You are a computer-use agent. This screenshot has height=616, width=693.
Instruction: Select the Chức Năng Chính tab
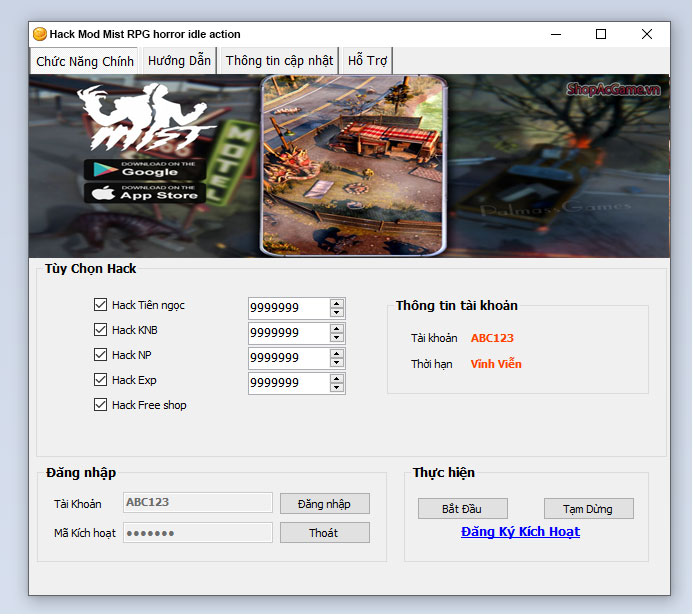[x=85, y=61]
